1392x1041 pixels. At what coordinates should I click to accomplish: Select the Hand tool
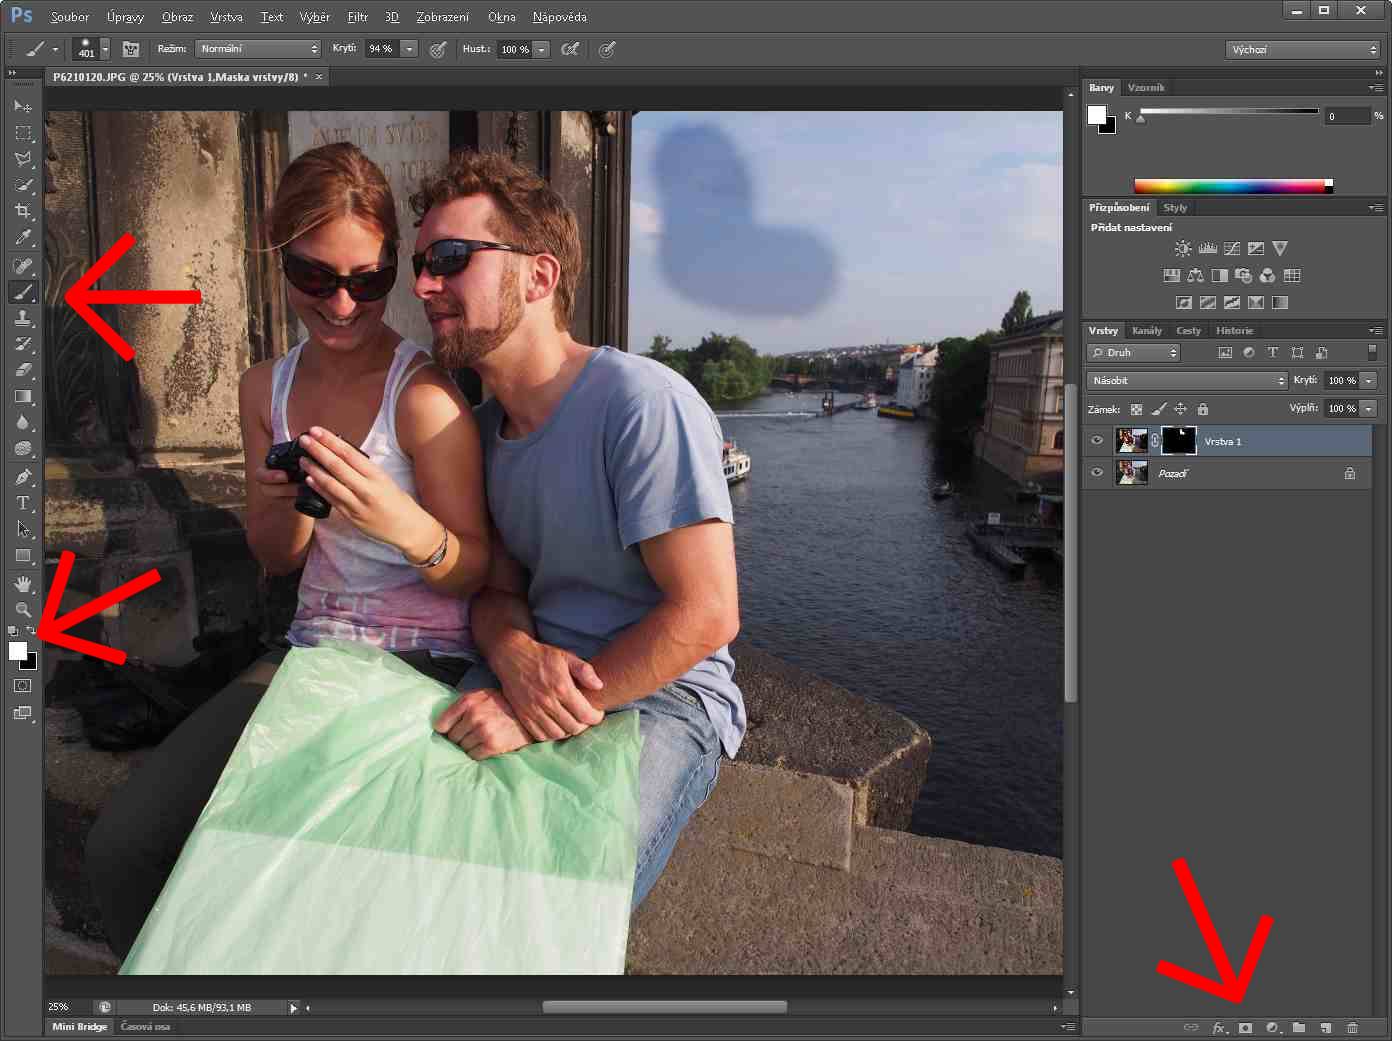23,583
